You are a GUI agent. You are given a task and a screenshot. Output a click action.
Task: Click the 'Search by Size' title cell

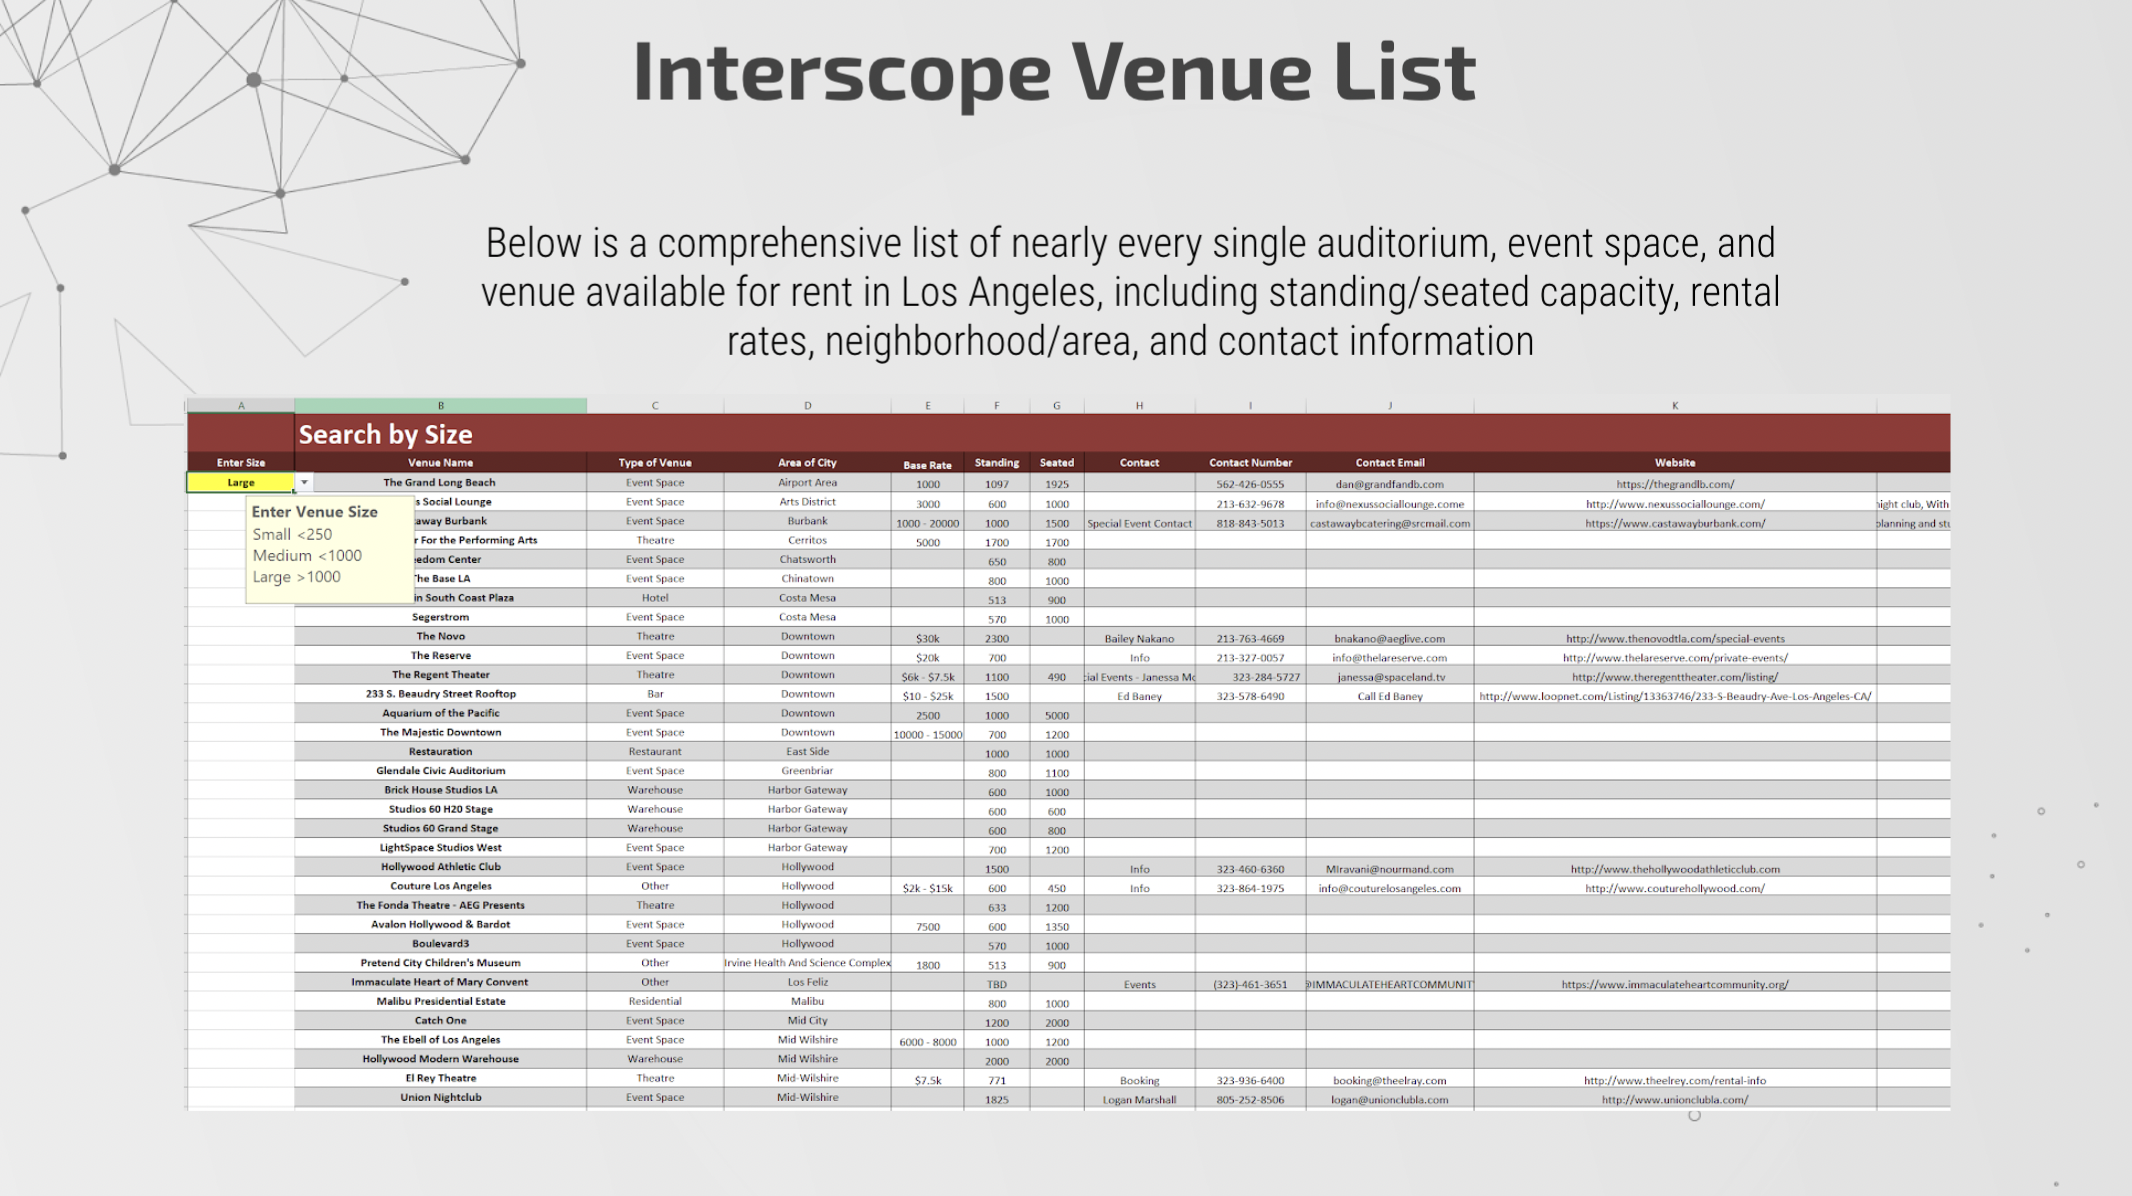[x=386, y=434]
